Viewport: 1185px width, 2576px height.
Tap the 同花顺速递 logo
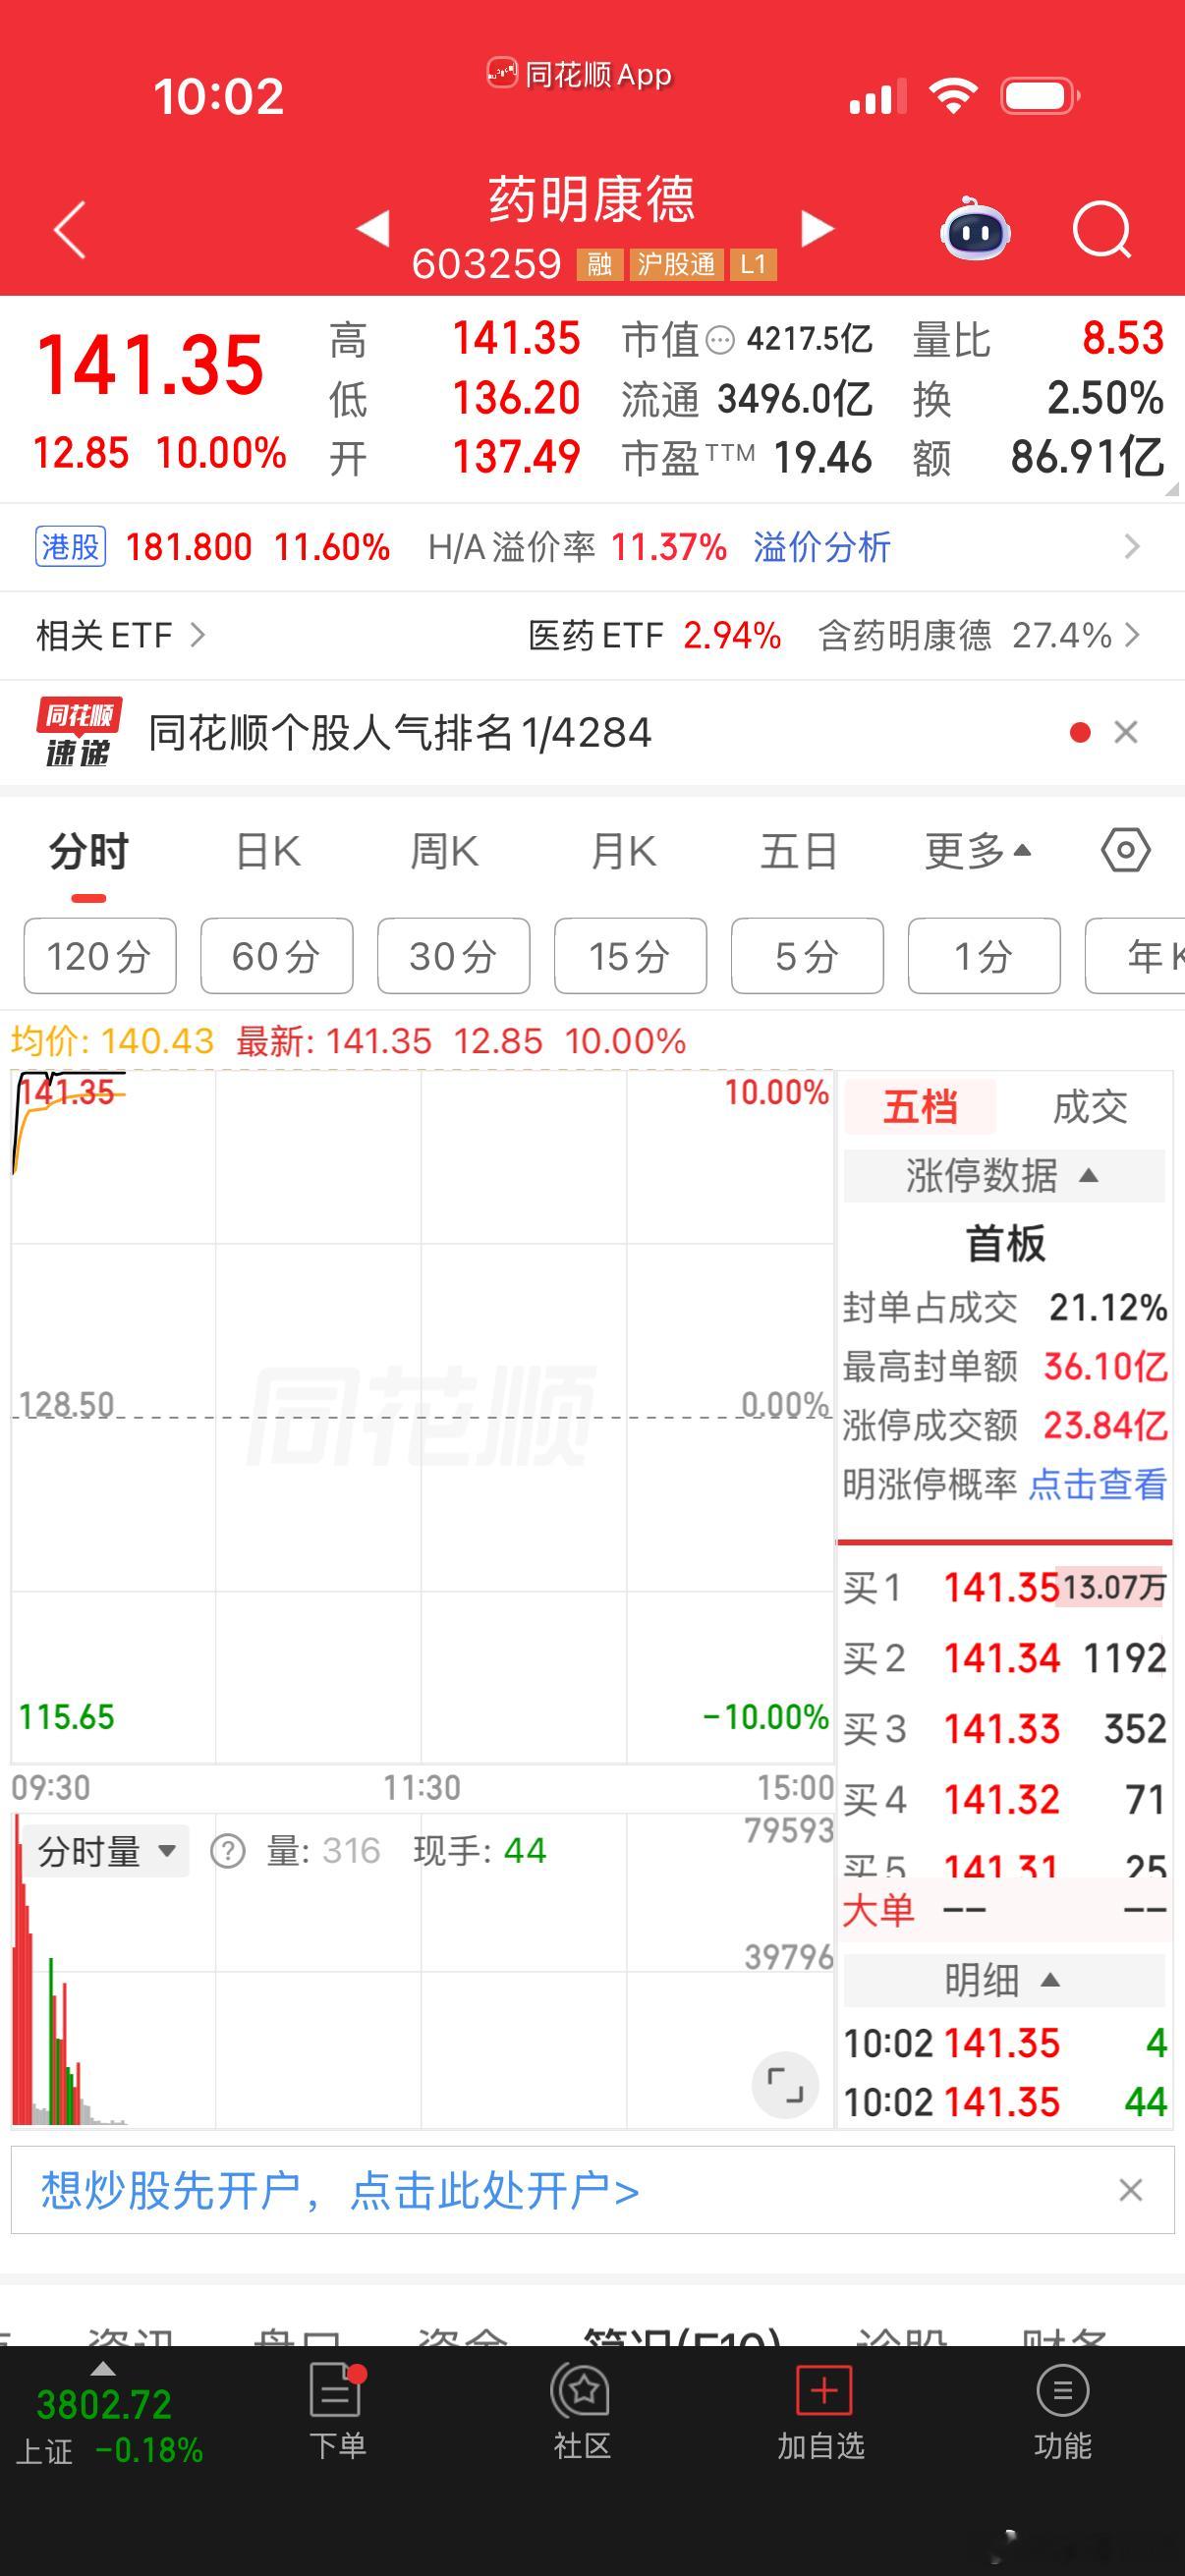pyautogui.click(x=79, y=732)
